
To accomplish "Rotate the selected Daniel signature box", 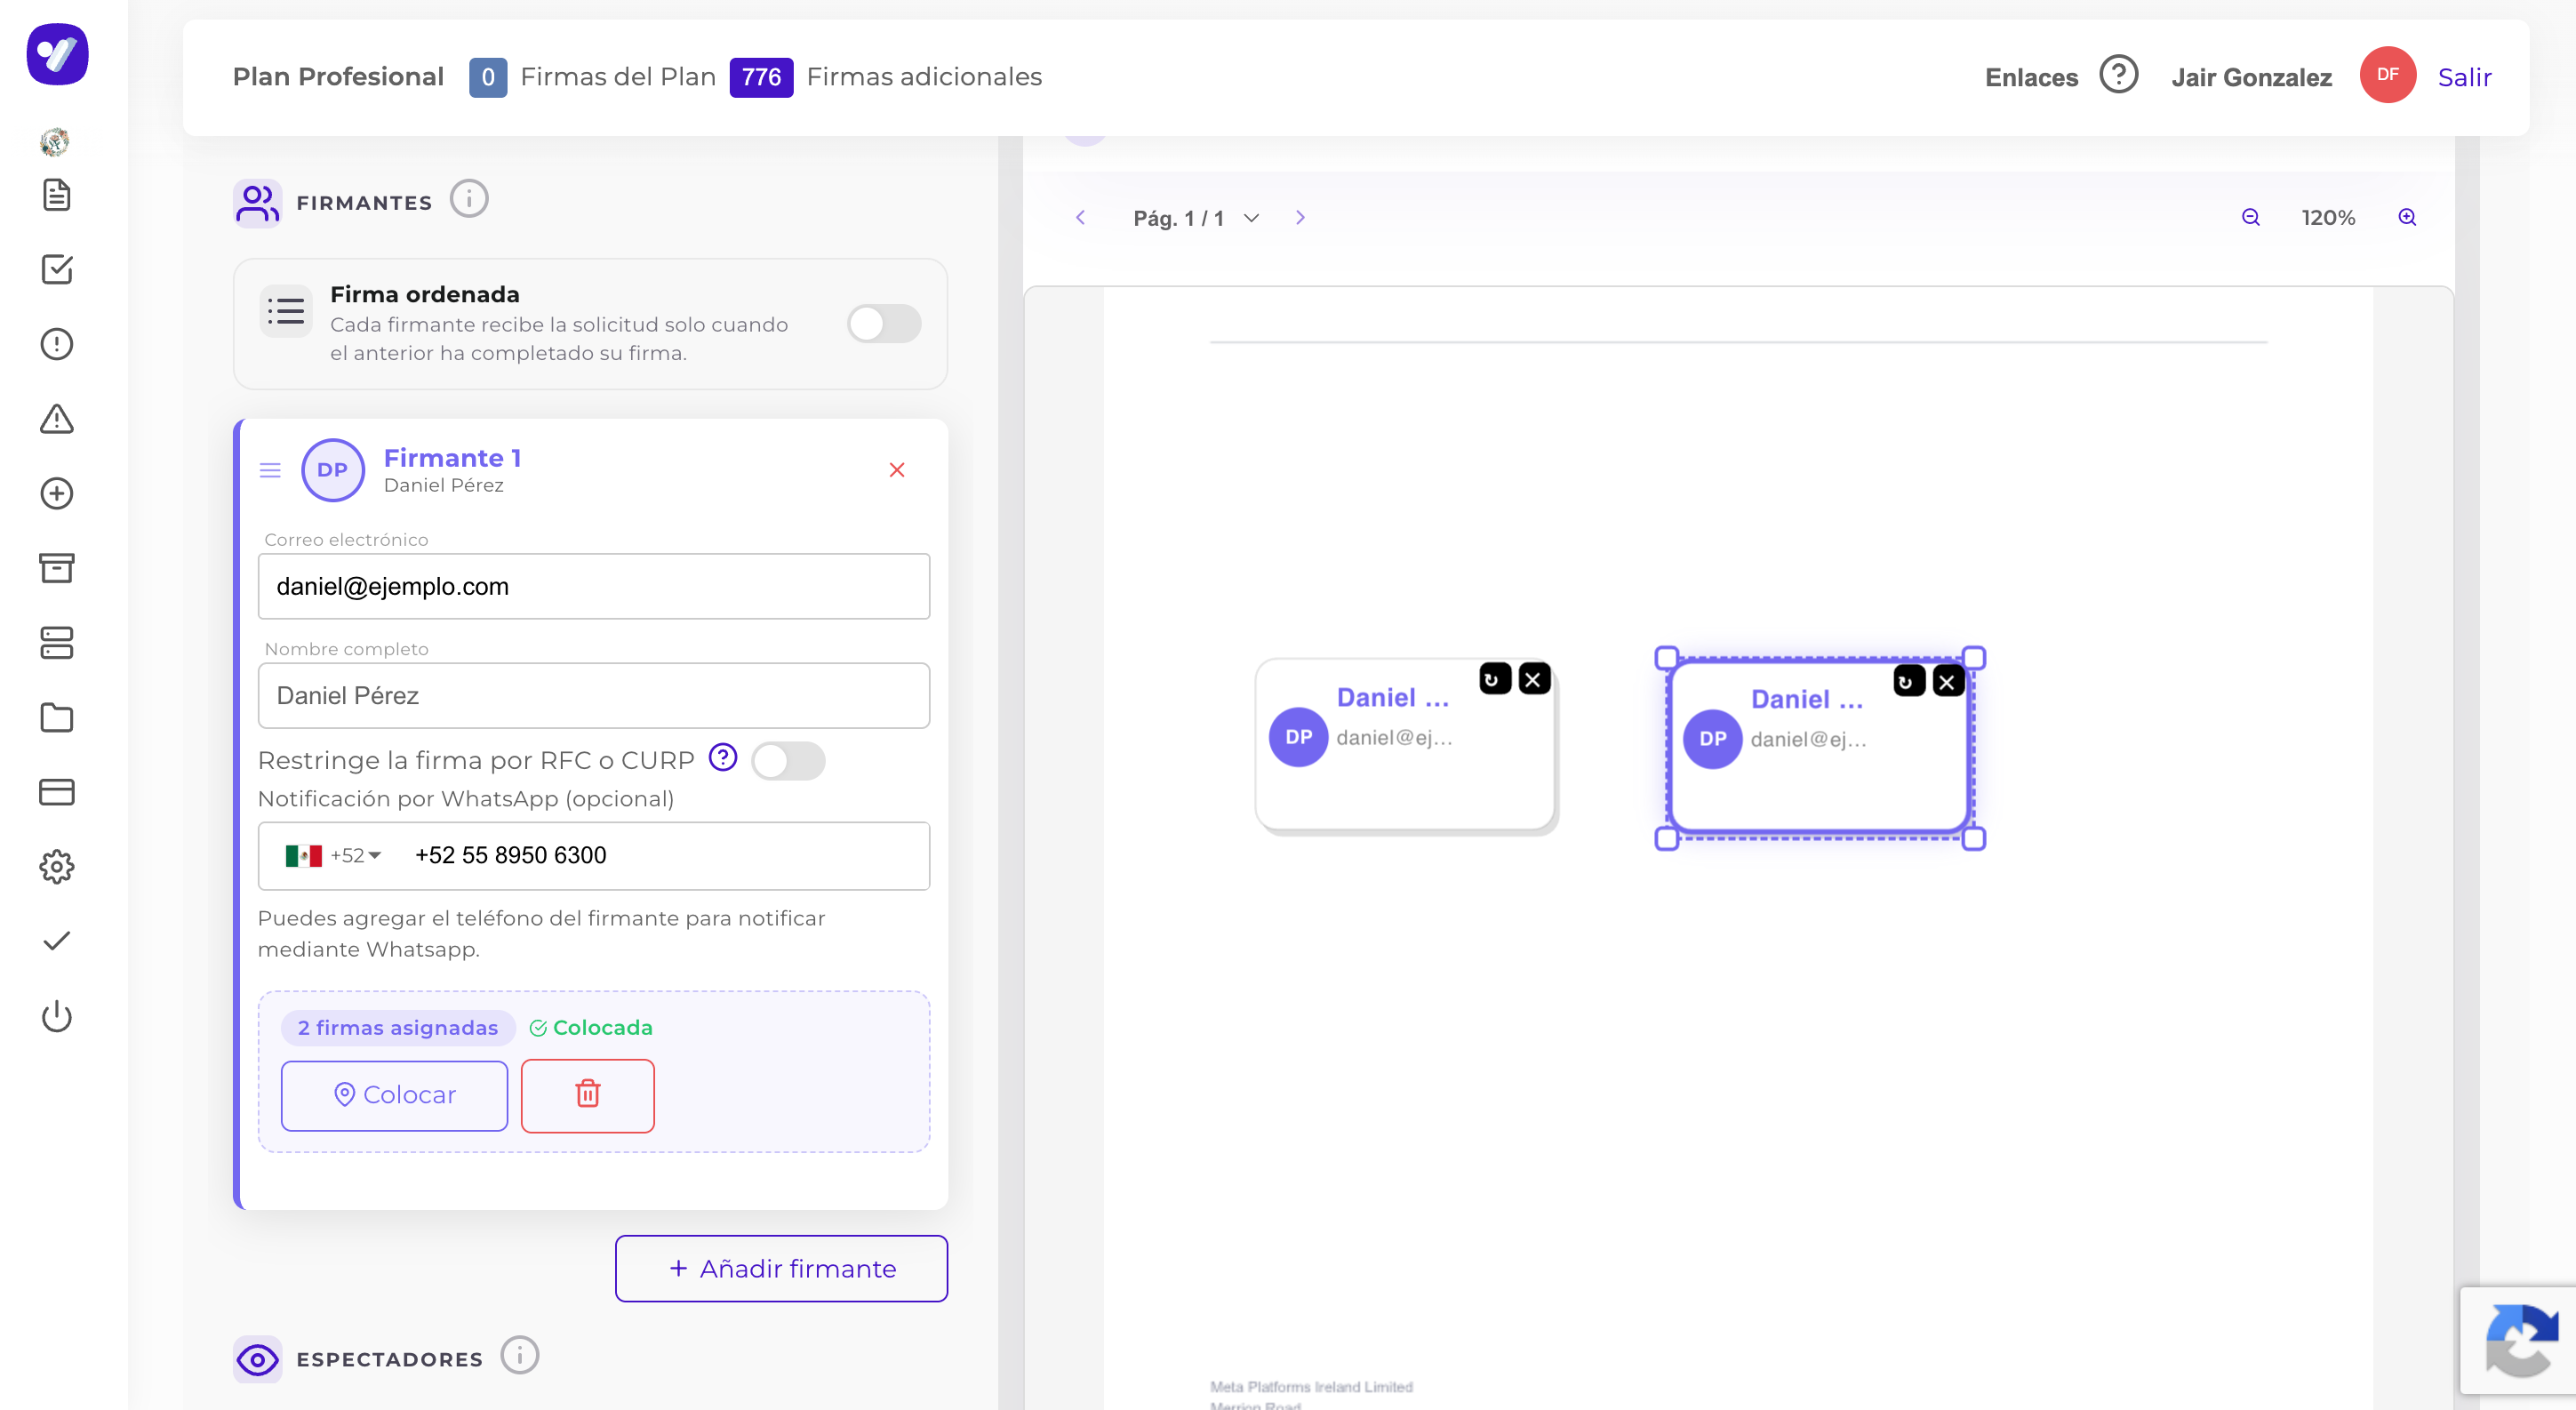I will (1908, 682).
